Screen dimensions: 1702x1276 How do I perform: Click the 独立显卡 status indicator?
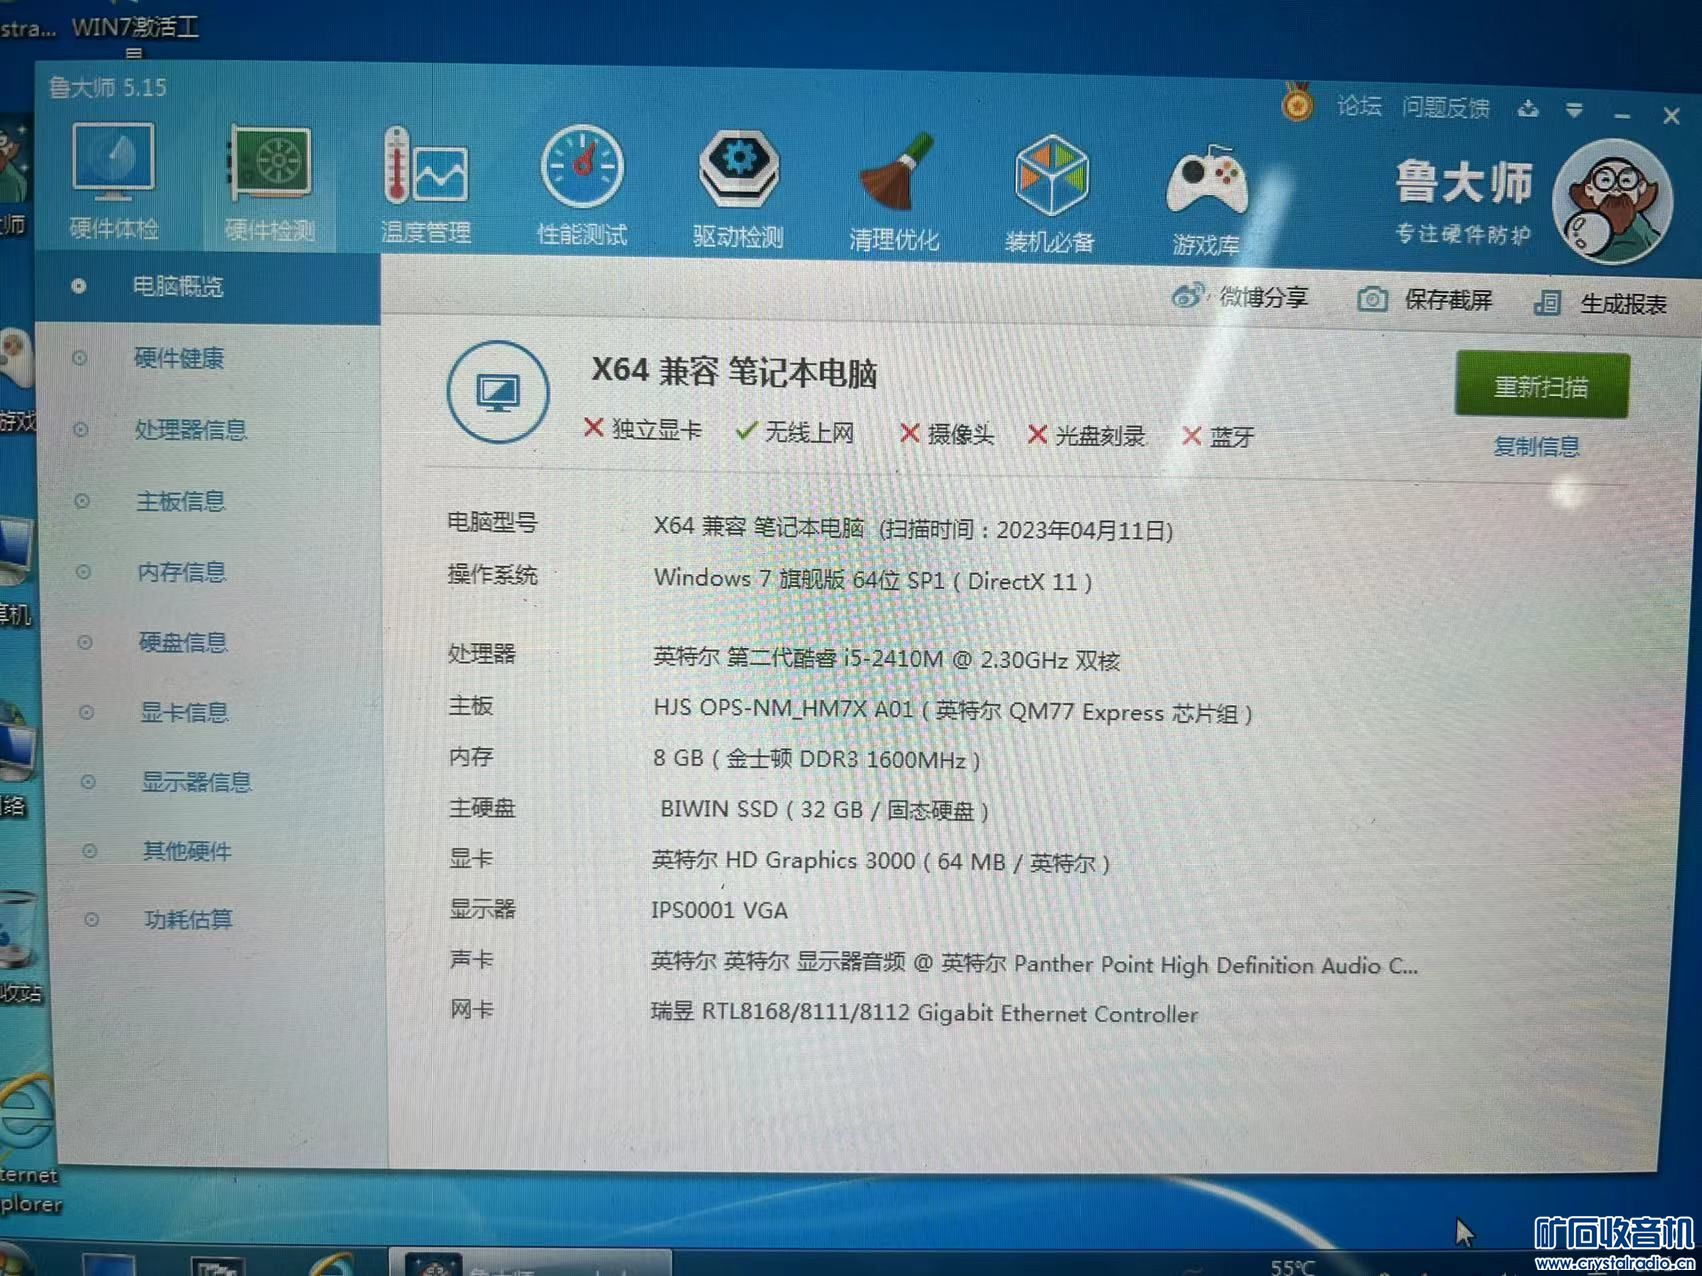tap(642, 429)
